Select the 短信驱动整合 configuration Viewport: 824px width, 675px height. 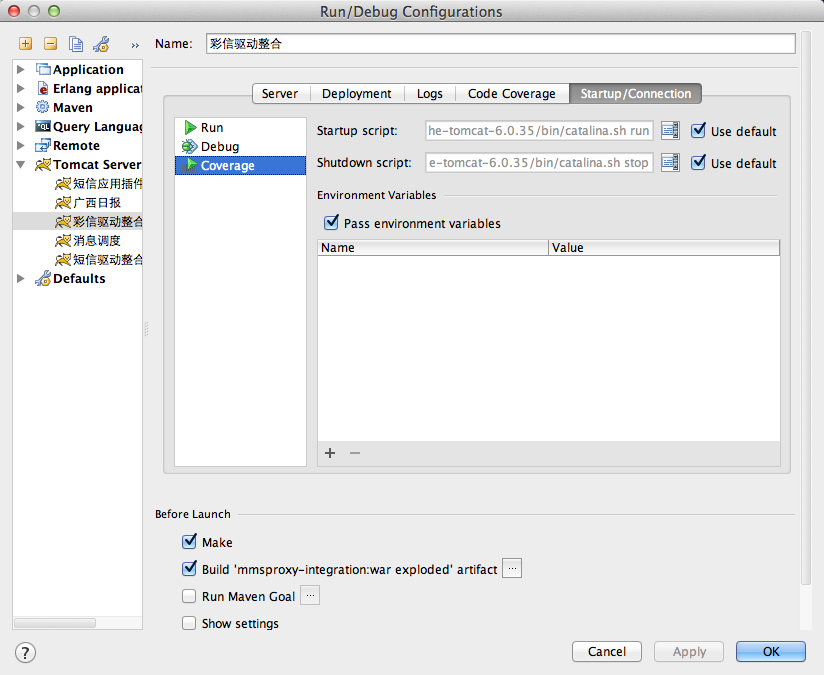click(108, 259)
